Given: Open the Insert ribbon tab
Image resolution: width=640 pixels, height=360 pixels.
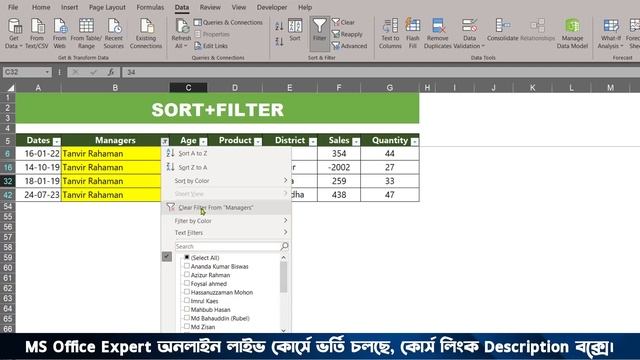Looking at the screenshot, I should [x=69, y=7].
